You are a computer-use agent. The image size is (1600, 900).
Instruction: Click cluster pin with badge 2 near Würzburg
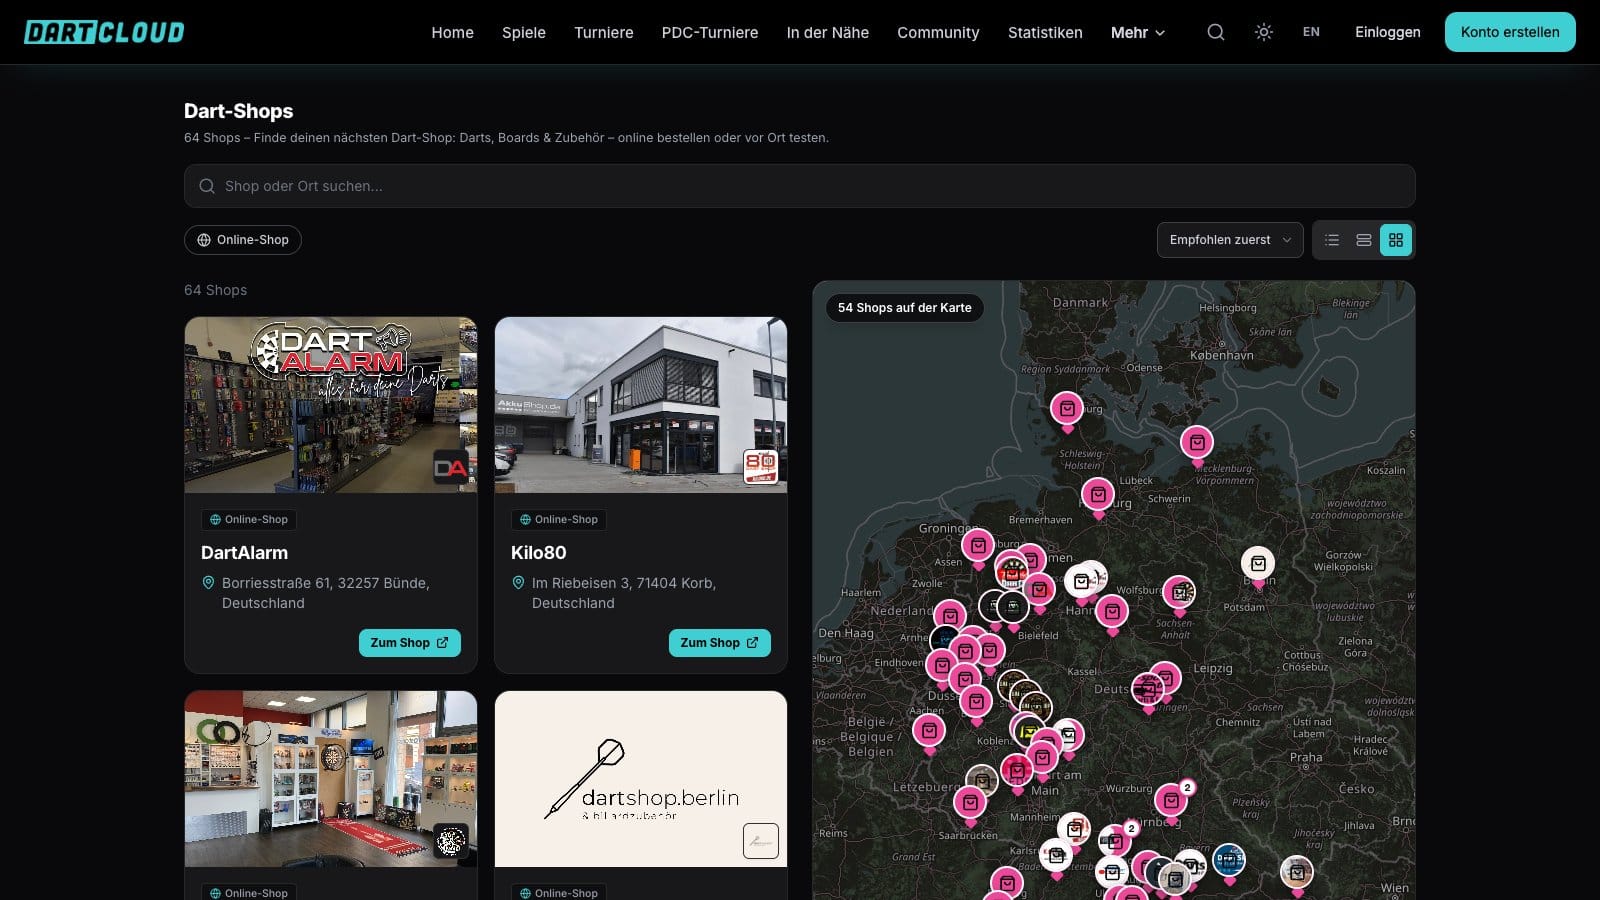pyautogui.click(x=1172, y=801)
